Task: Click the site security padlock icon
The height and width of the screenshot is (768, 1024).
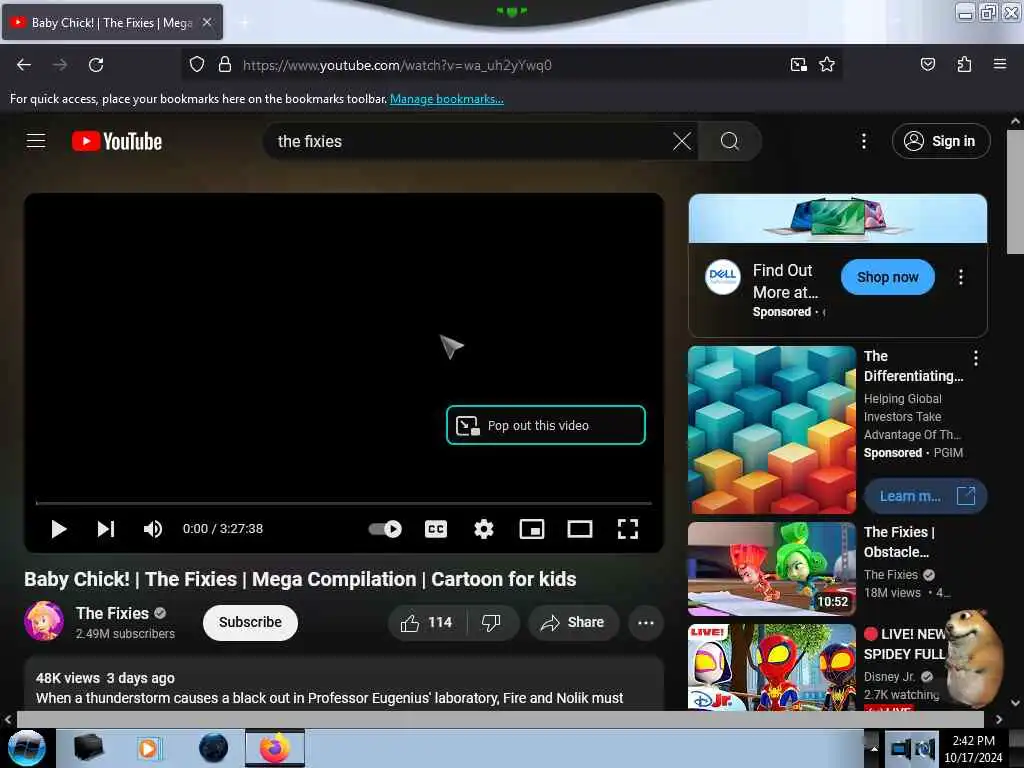Action: pos(225,64)
